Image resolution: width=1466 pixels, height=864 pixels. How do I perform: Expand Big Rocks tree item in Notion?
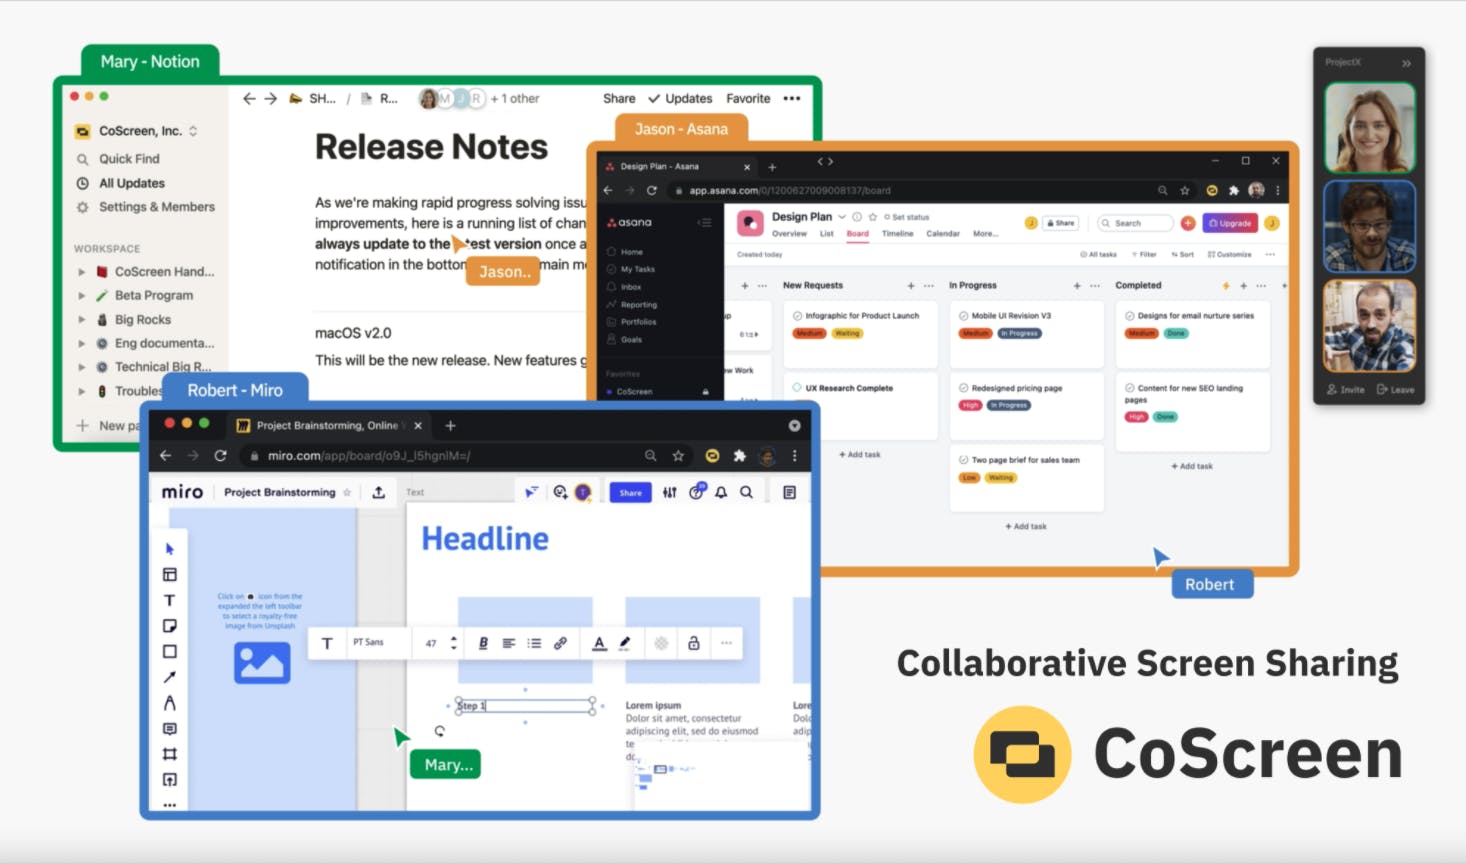pos(82,320)
